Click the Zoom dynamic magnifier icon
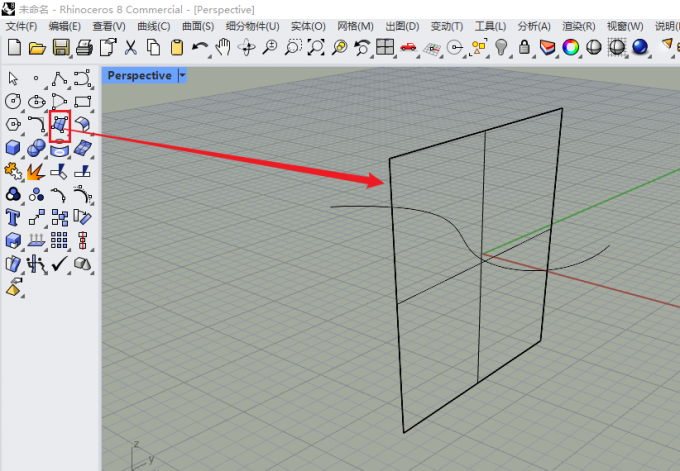 point(270,47)
